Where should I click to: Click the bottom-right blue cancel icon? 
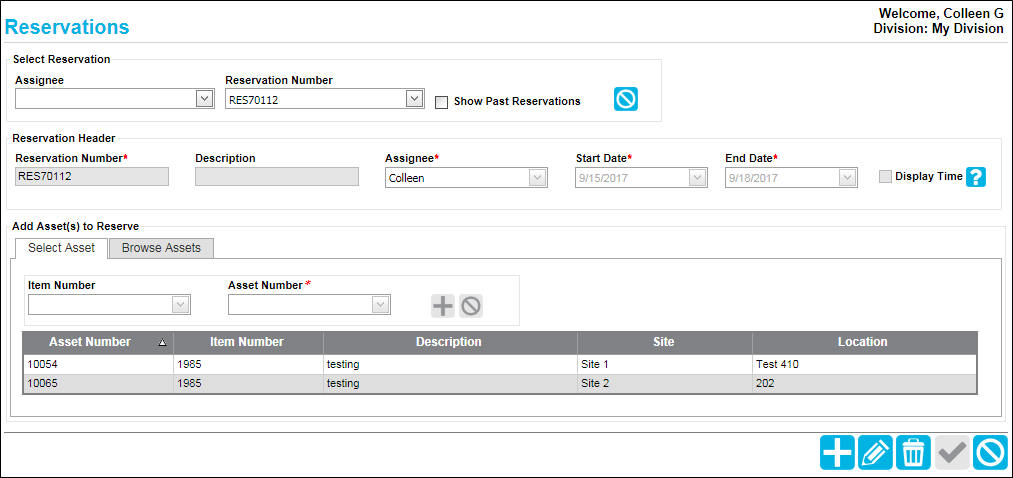pyautogui.click(x=990, y=452)
